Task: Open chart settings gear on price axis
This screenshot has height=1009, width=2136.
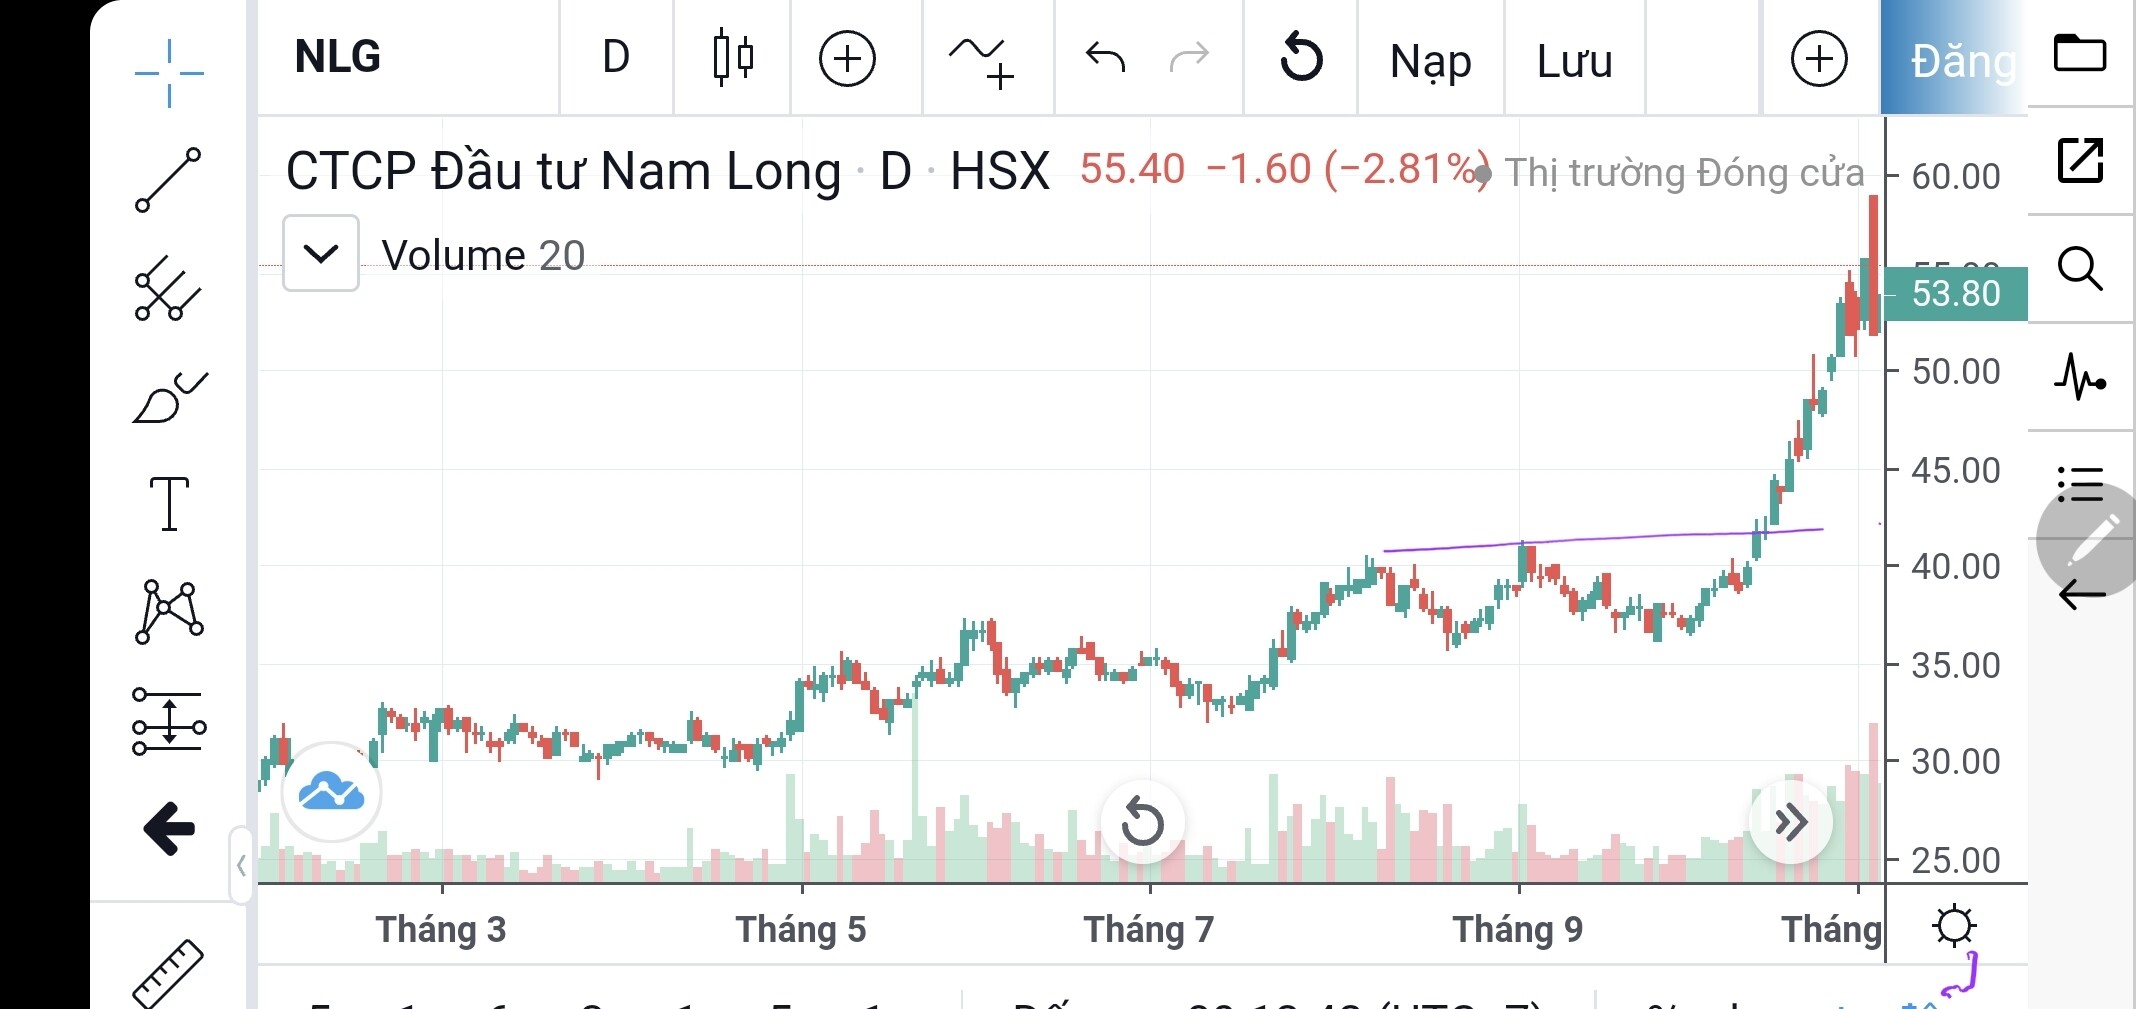Action: point(1955,926)
